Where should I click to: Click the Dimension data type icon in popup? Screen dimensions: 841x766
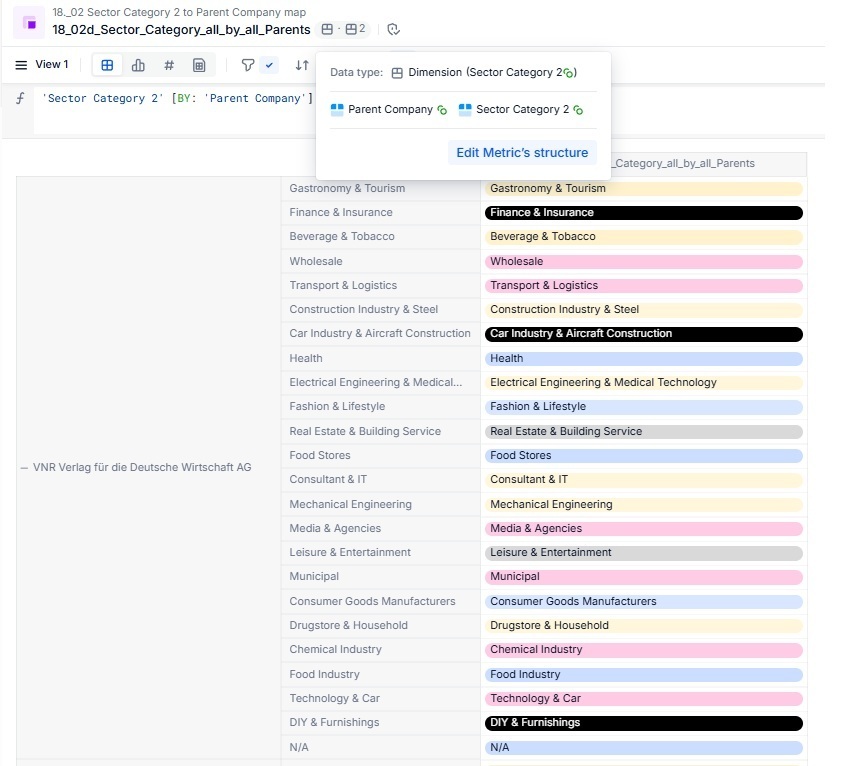(x=397, y=73)
